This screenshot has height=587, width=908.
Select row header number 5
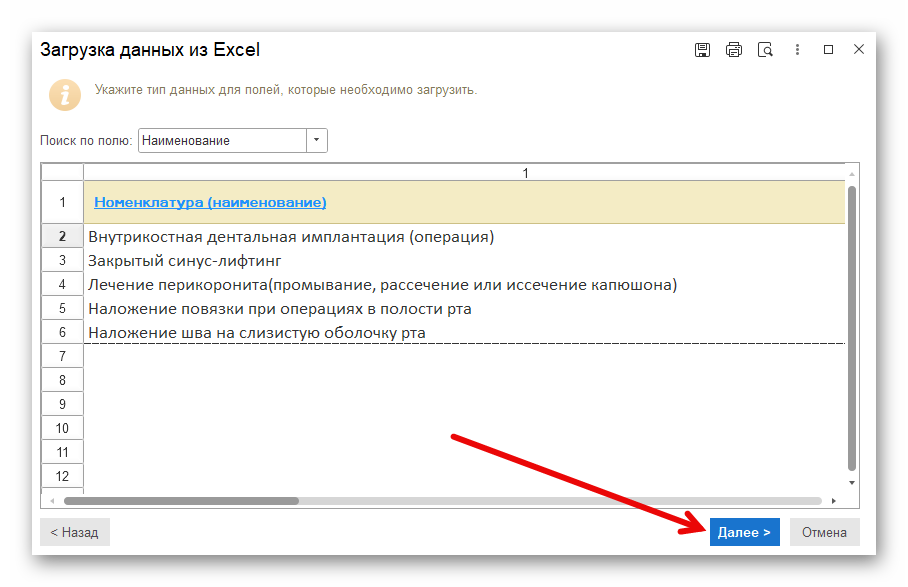click(63, 309)
